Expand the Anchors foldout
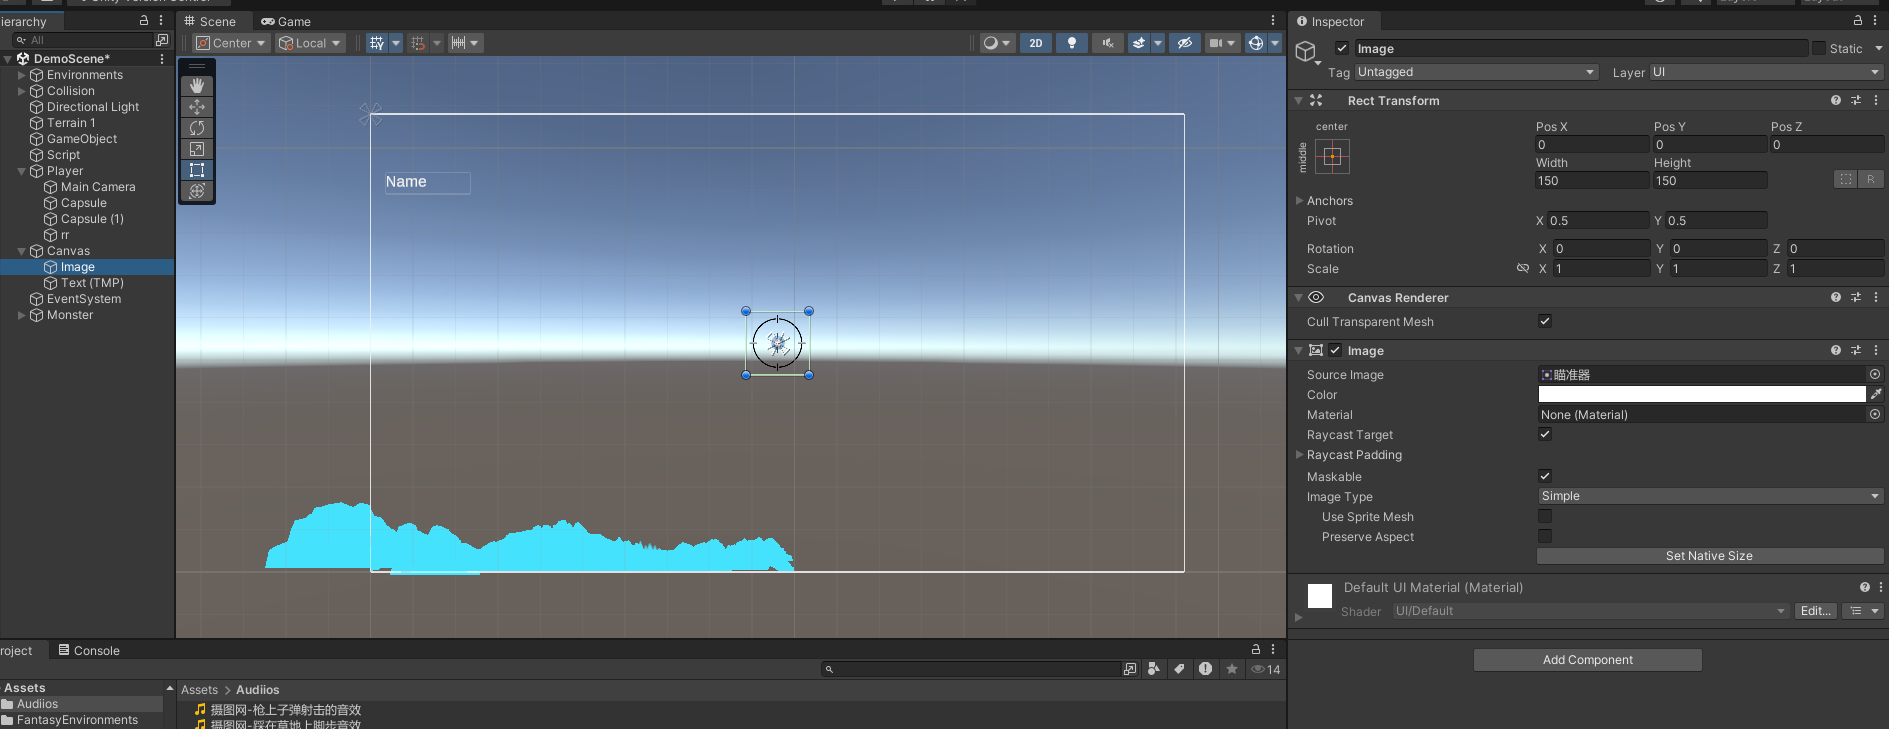Image resolution: width=1889 pixels, height=729 pixels. (x=1300, y=201)
